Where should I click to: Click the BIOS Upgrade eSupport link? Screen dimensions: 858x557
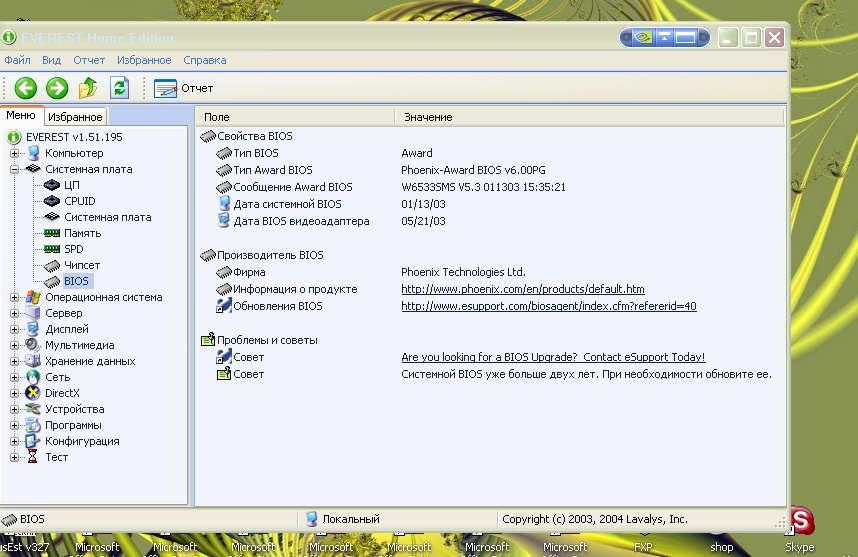(553, 357)
